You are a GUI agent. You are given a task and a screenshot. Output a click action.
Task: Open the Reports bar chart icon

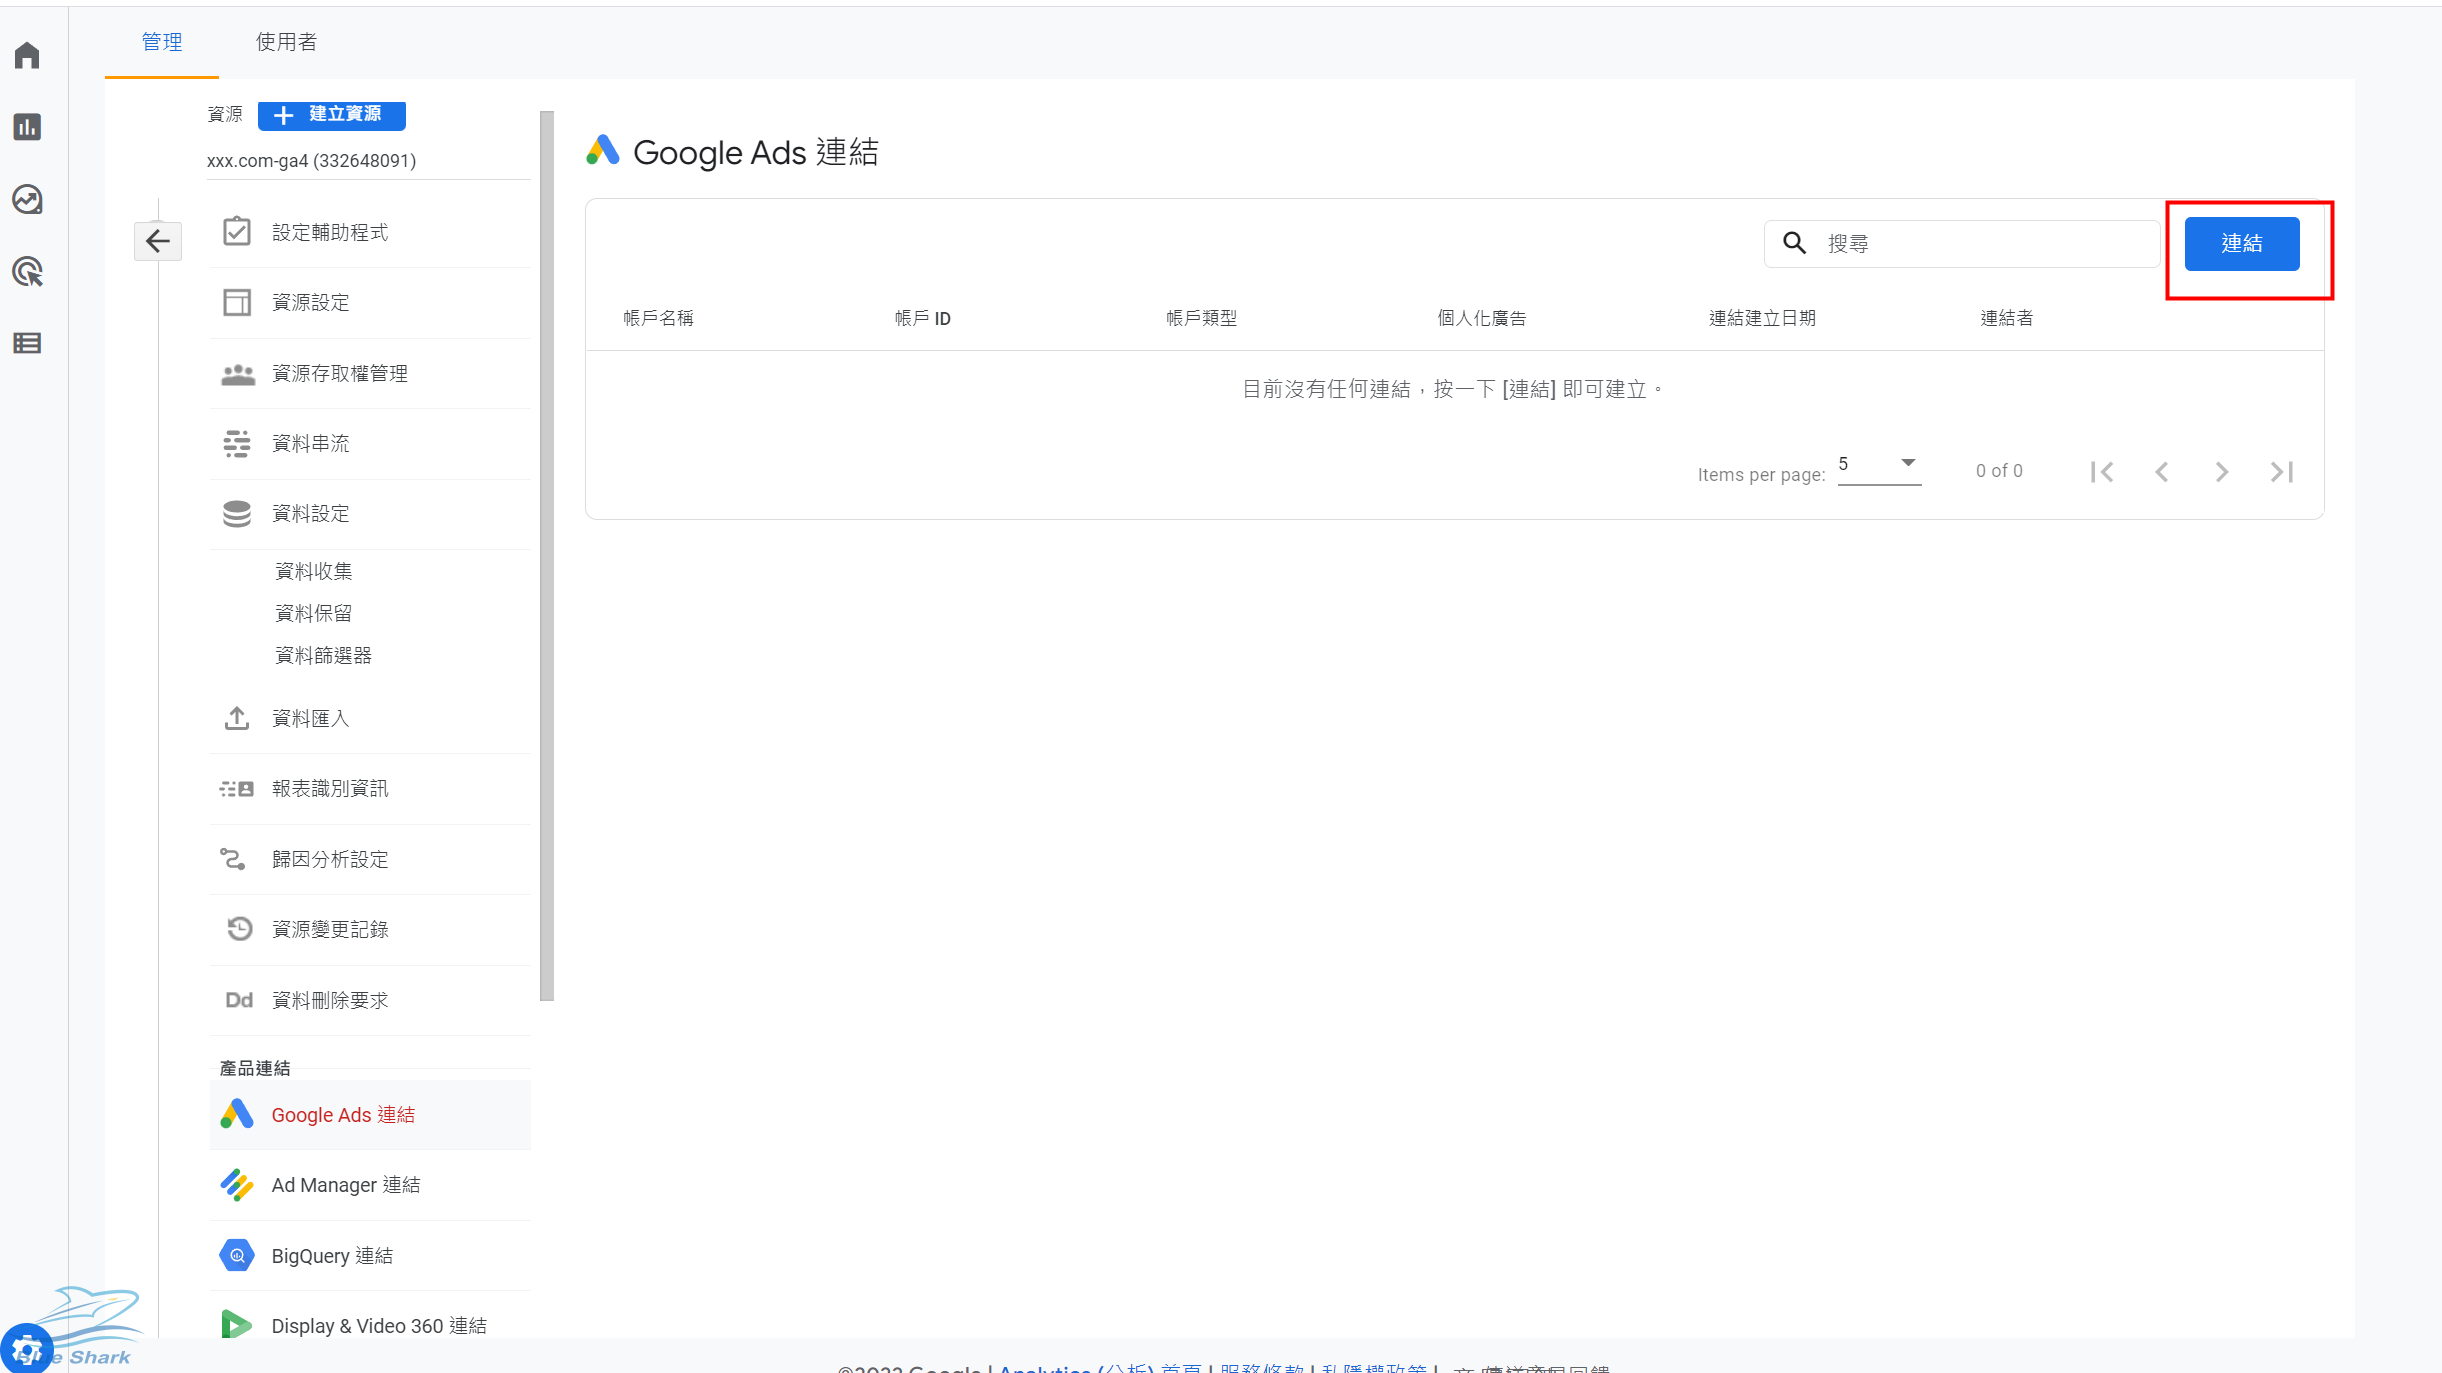tap(27, 127)
